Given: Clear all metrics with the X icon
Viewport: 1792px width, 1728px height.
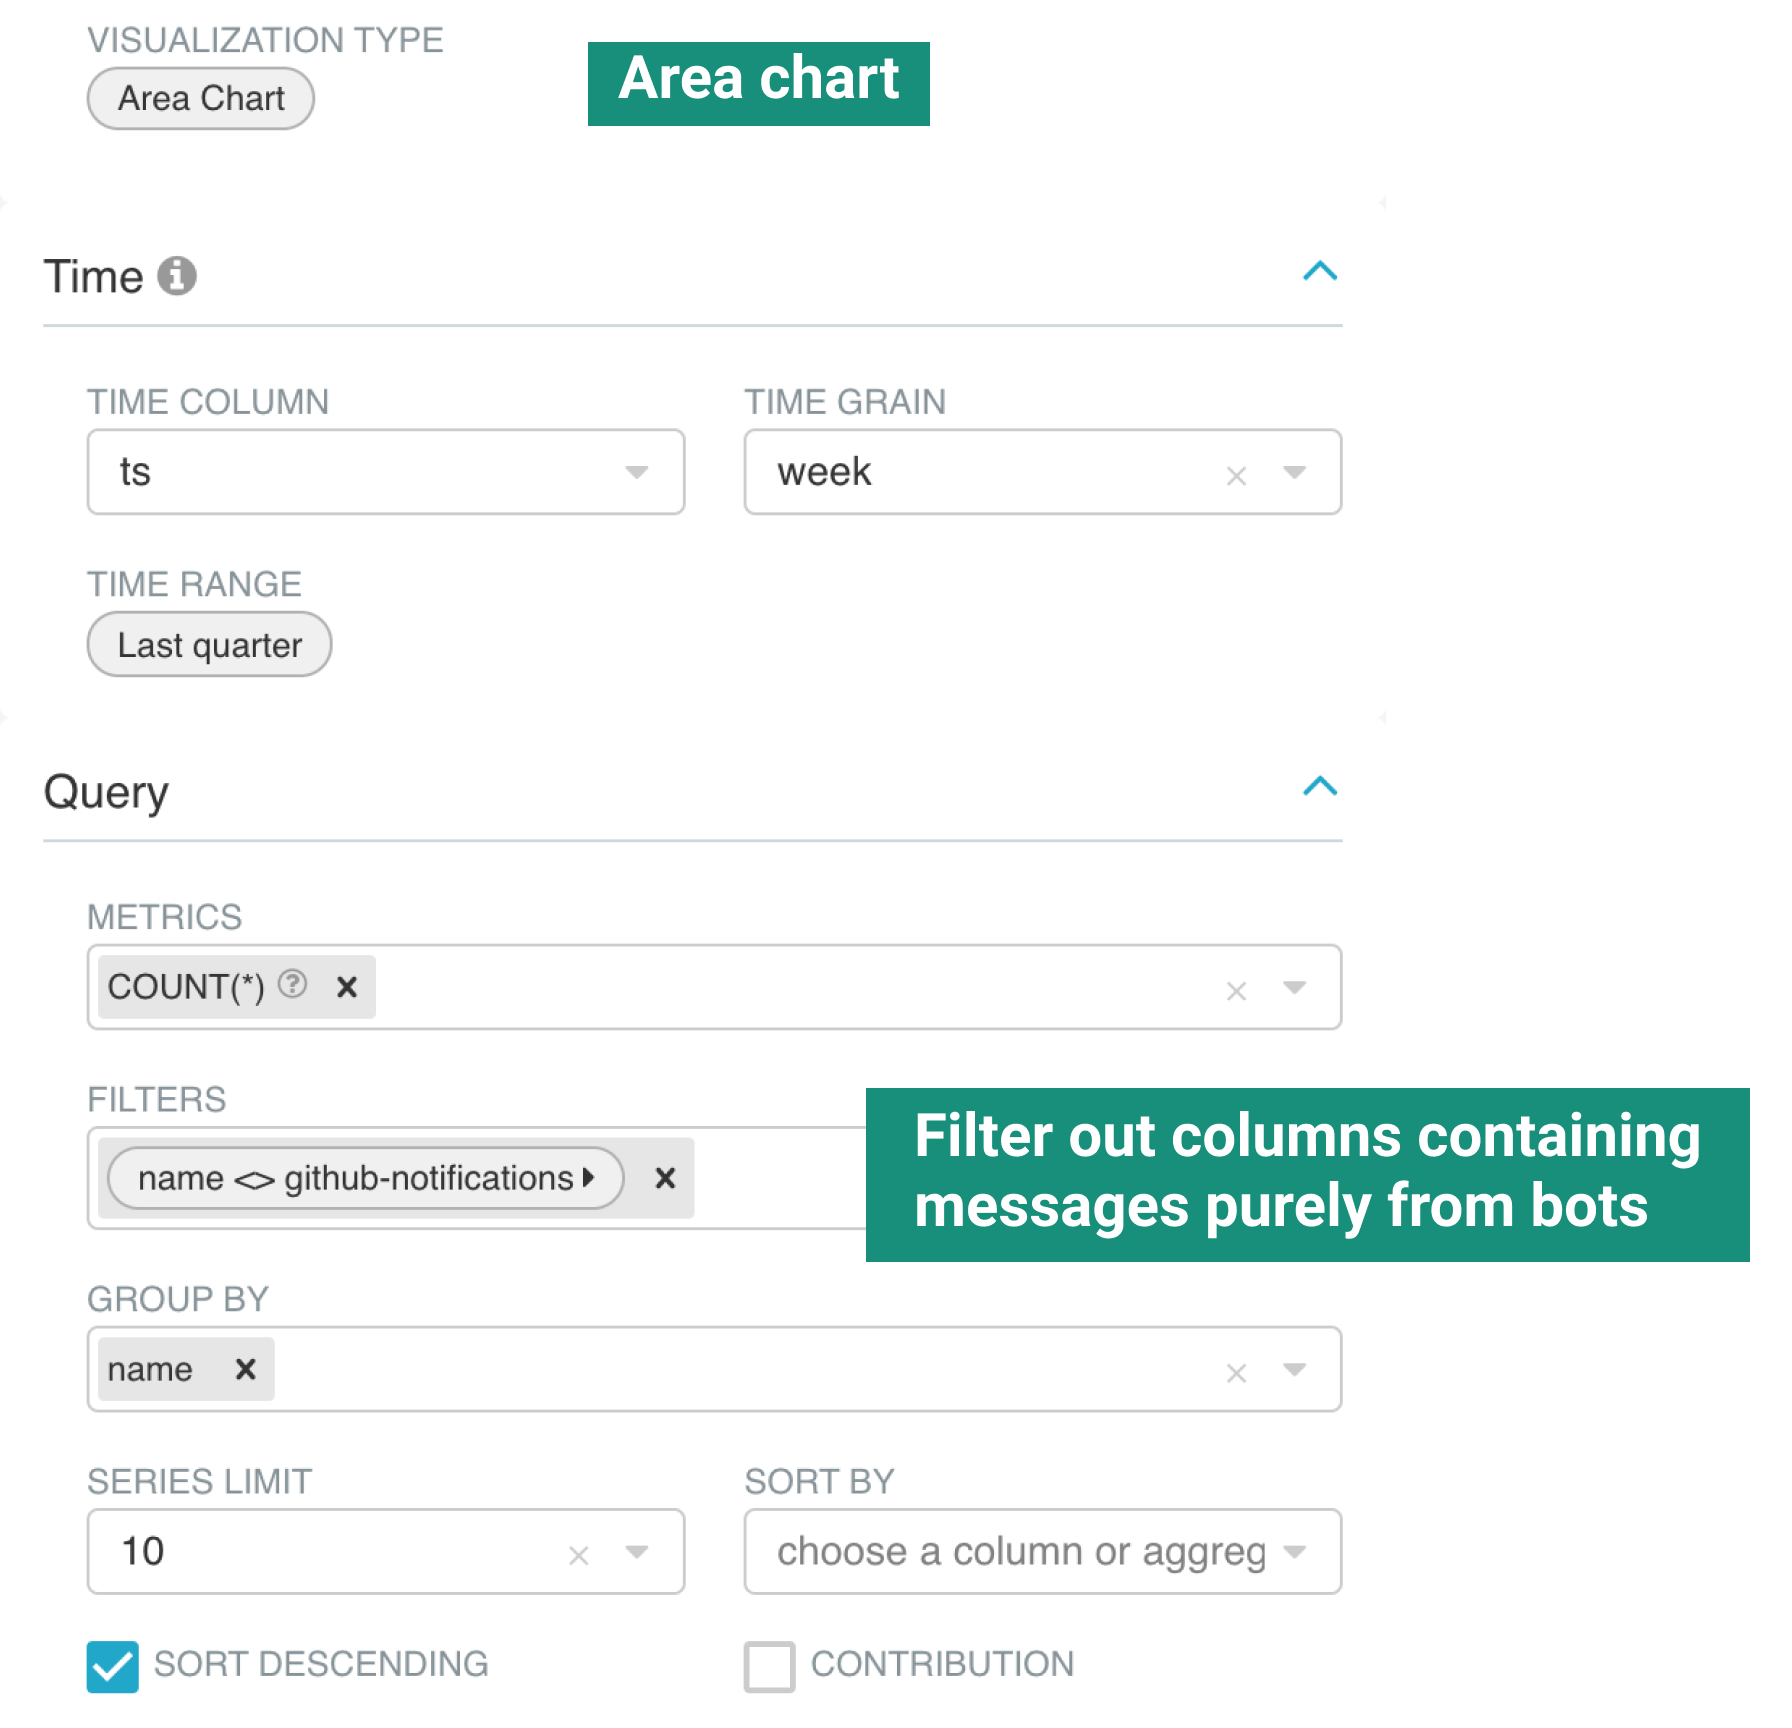Looking at the screenshot, I should [x=1236, y=990].
